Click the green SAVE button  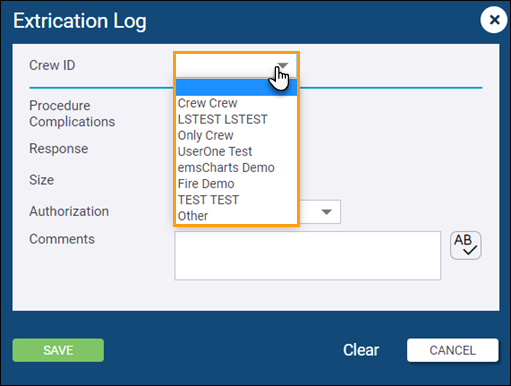58,350
